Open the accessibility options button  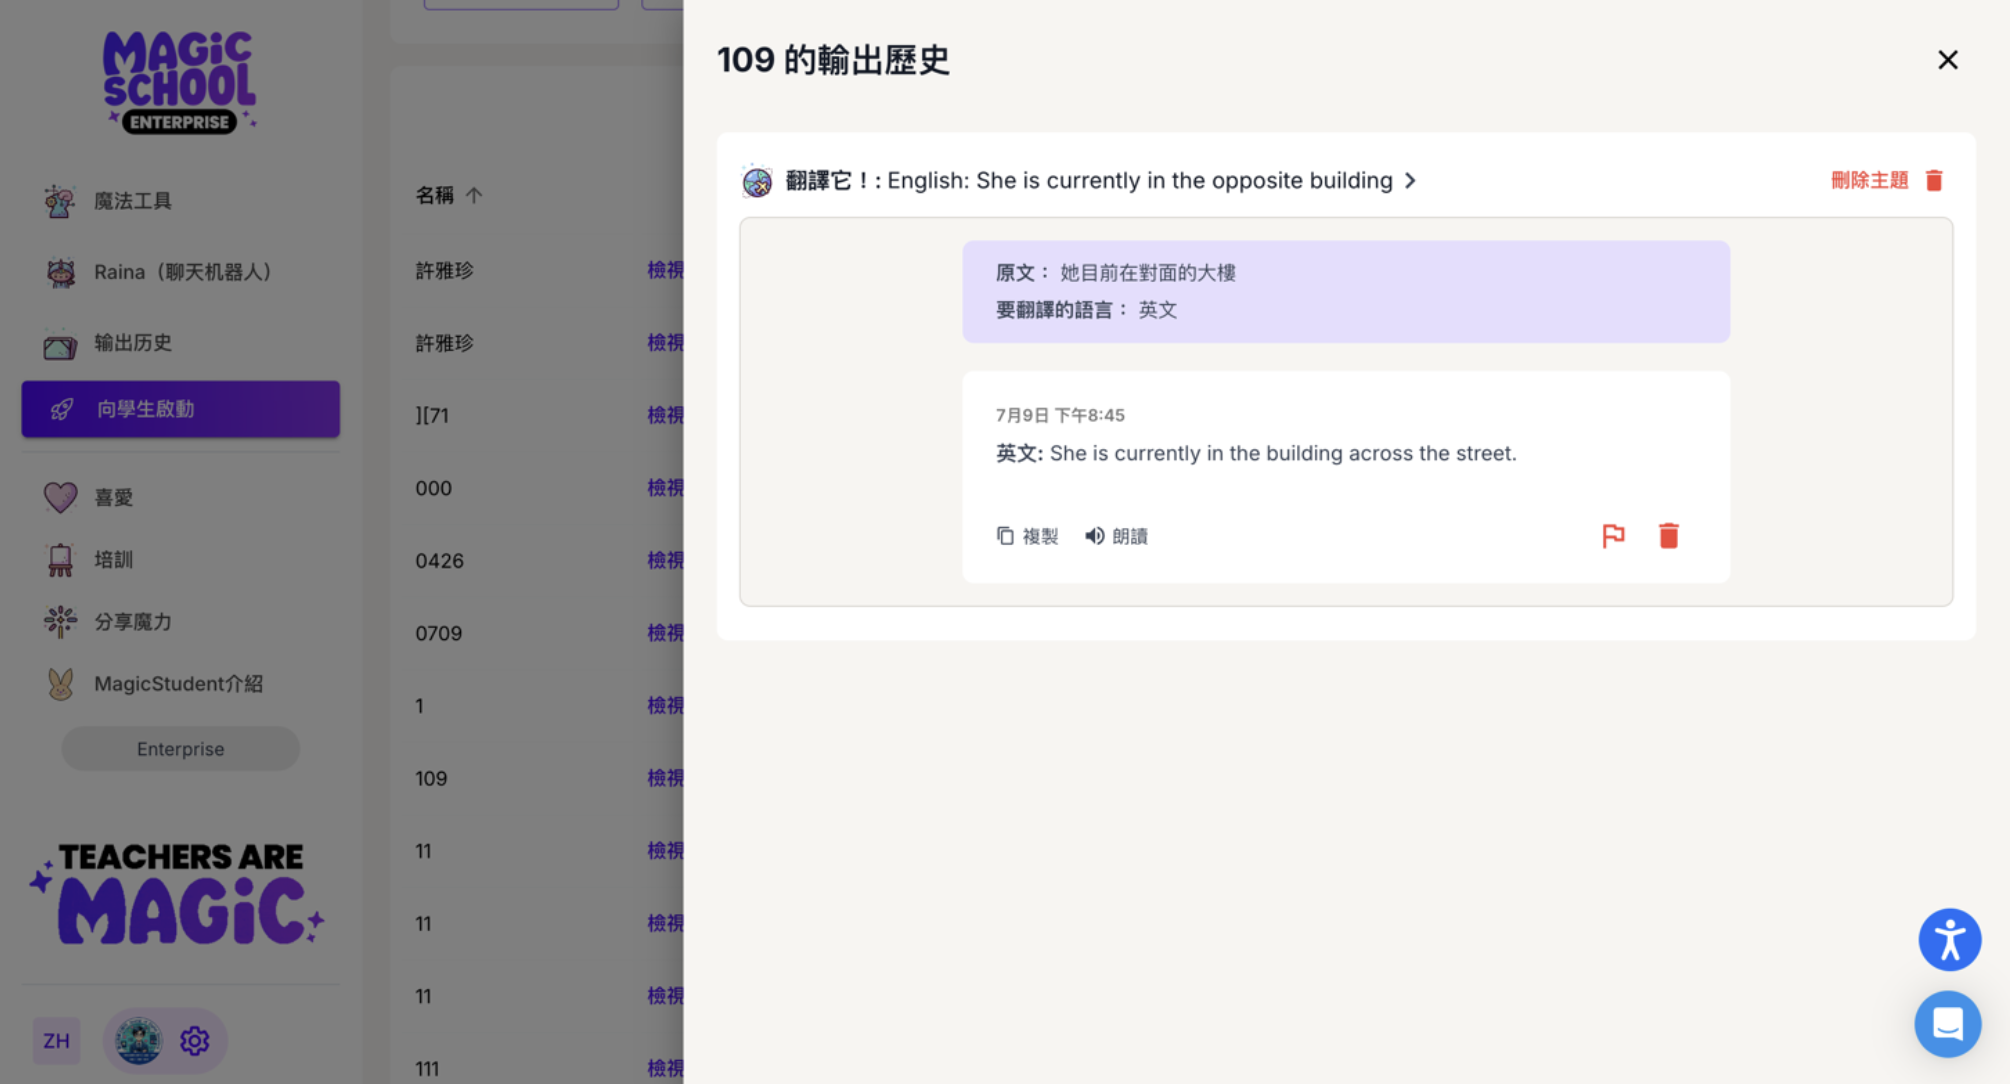1949,939
